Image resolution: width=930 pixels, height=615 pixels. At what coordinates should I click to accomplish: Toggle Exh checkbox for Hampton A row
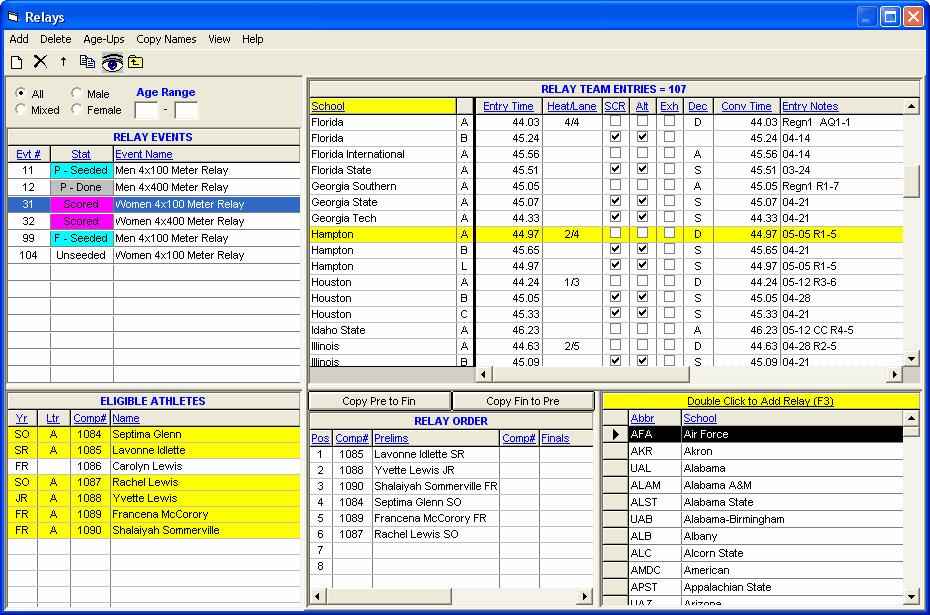tap(669, 233)
